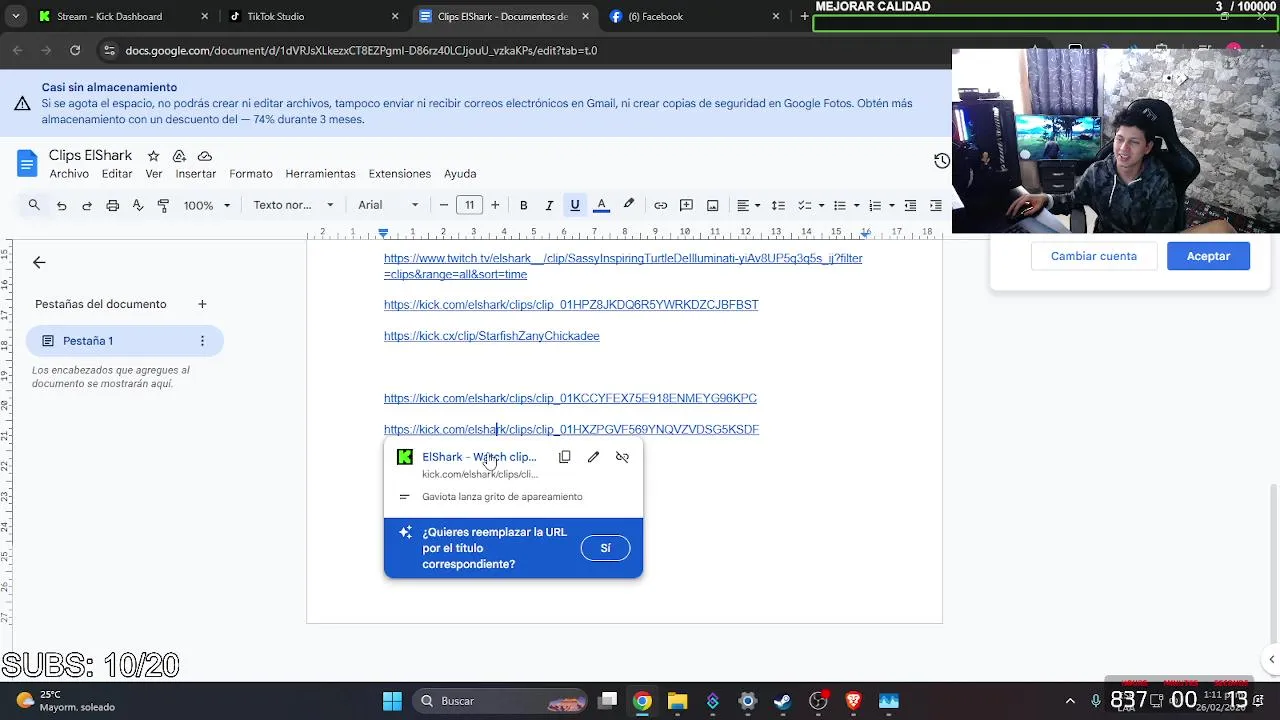This screenshot has height=720, width=1280.
Task: Activate the paint format tool
Action: click(x=163, y=205)
